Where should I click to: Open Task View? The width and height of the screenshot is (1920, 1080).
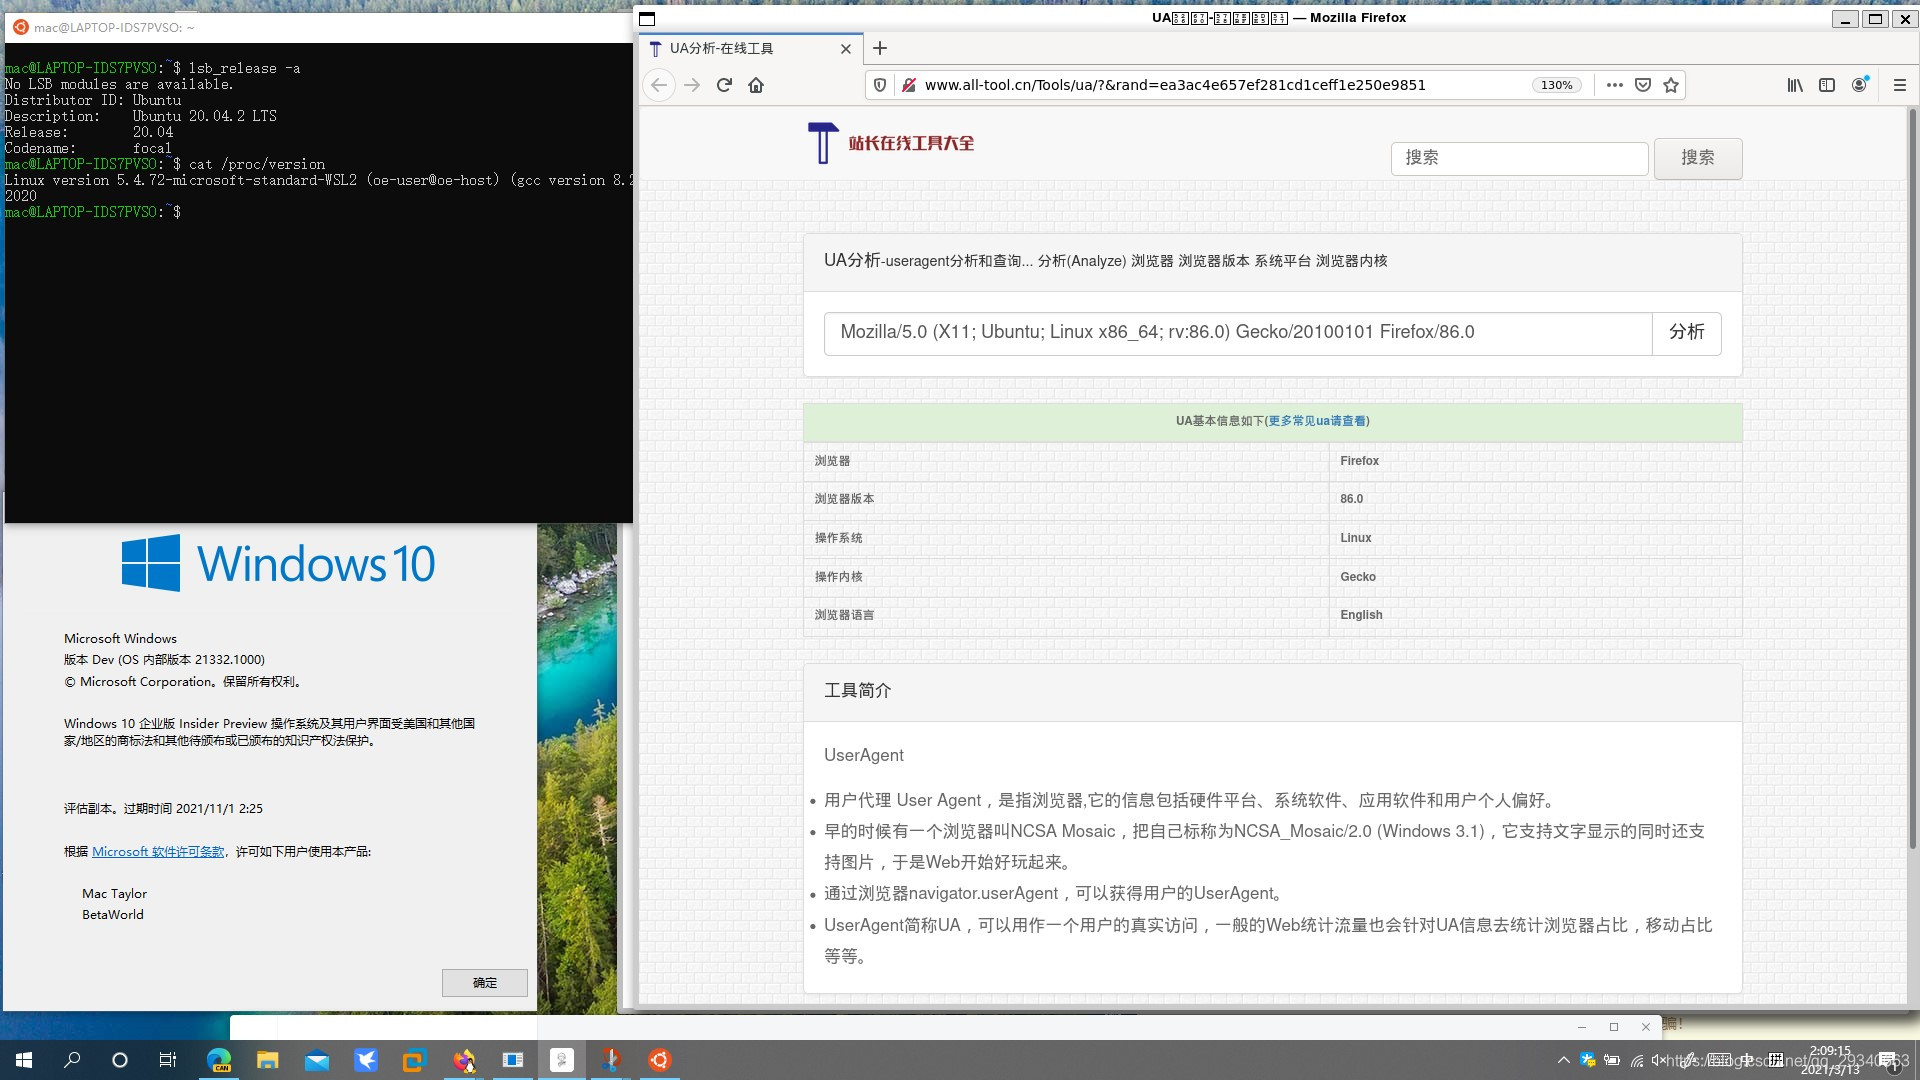[x=168, y=1060]
